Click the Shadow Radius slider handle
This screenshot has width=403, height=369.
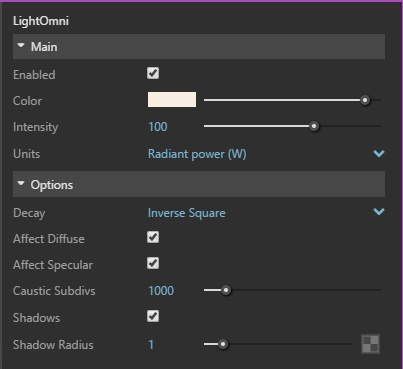(223, 344)
